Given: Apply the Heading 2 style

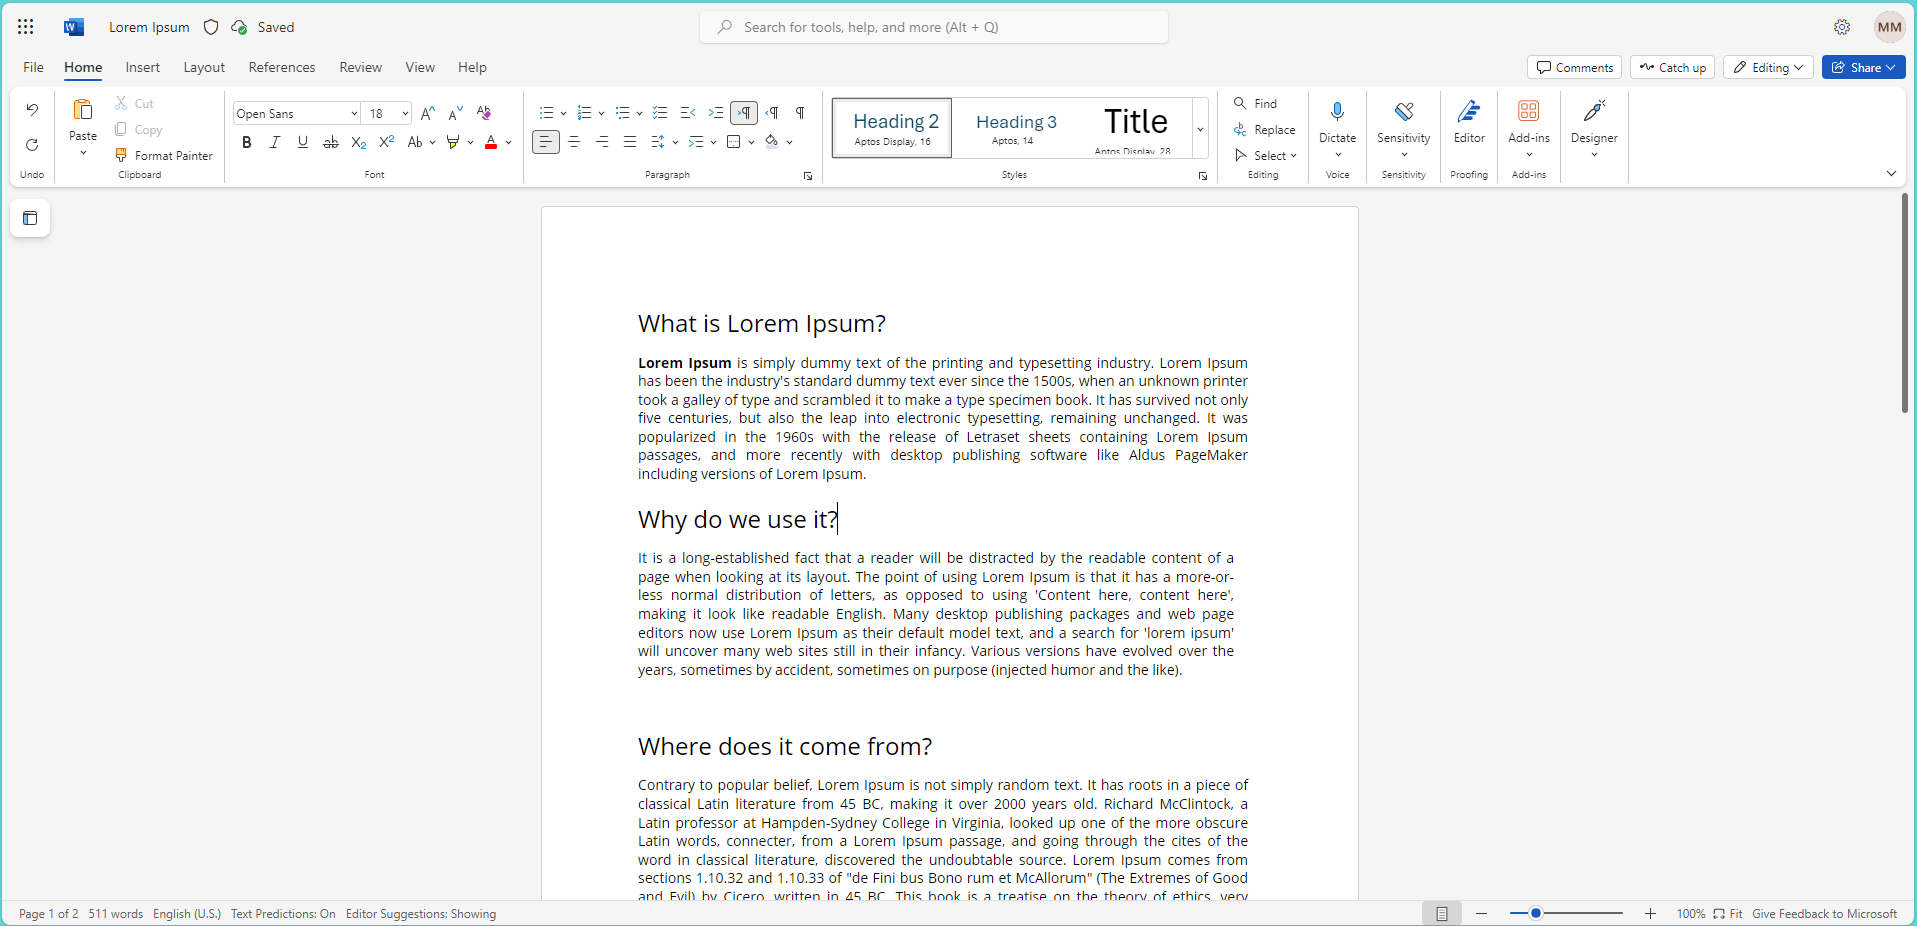Looking at the screenshot, I should point(893,128).
